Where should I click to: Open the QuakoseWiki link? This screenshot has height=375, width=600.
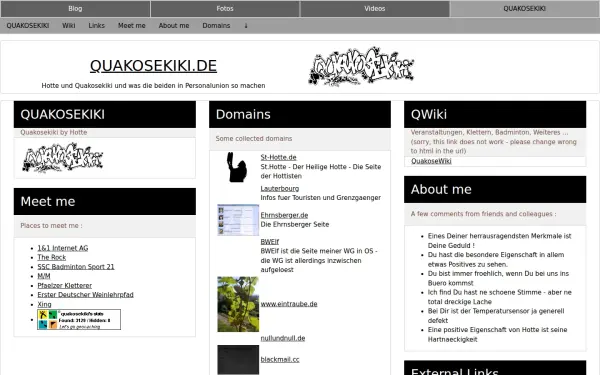[x=431, y=161]
